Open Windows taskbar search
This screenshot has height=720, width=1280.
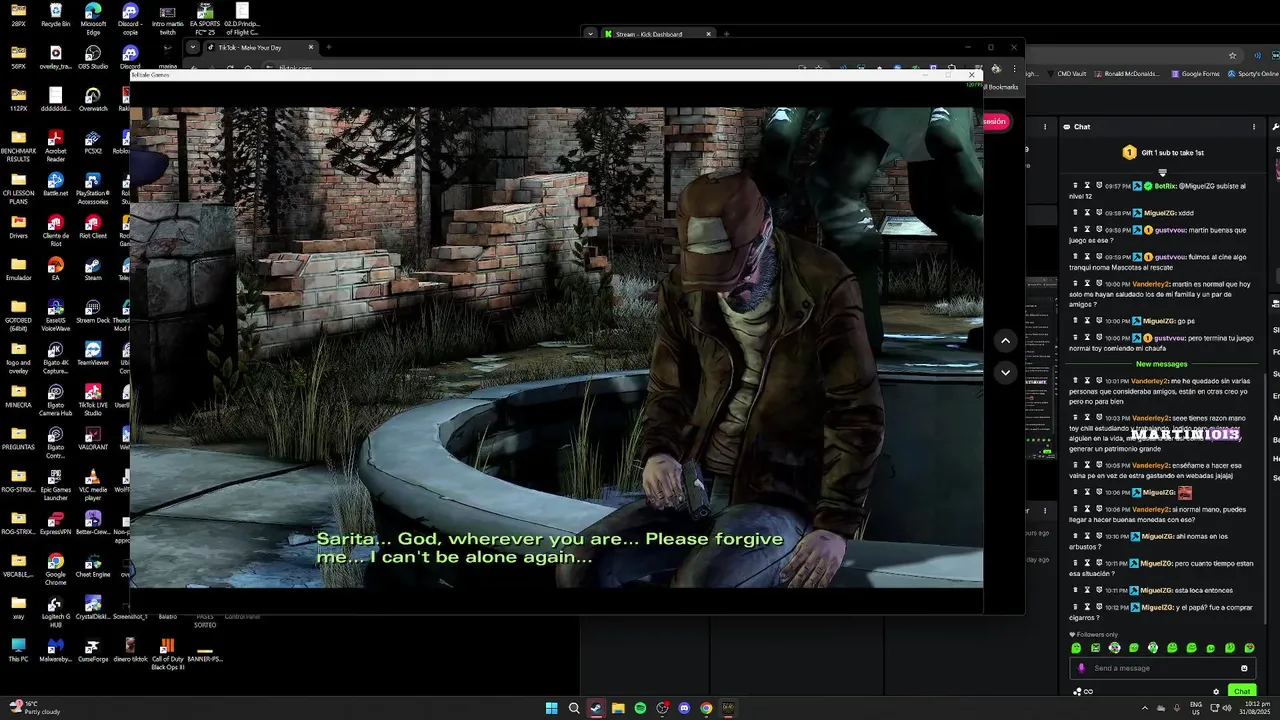pos(574,708)
